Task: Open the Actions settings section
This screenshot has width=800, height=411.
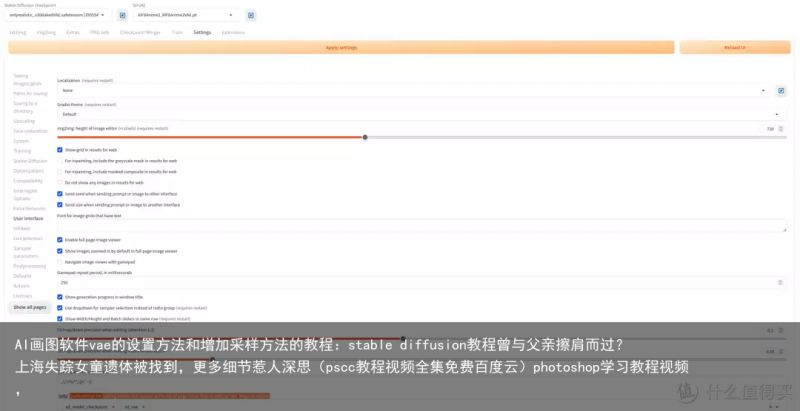Action: [21, 286]
